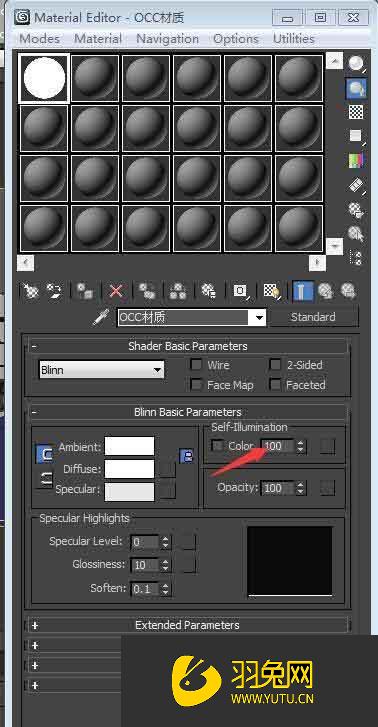Viewport: 378px width, 727px height.
Task: Toggle the Show End Result icon
Action: coord(303,291)
